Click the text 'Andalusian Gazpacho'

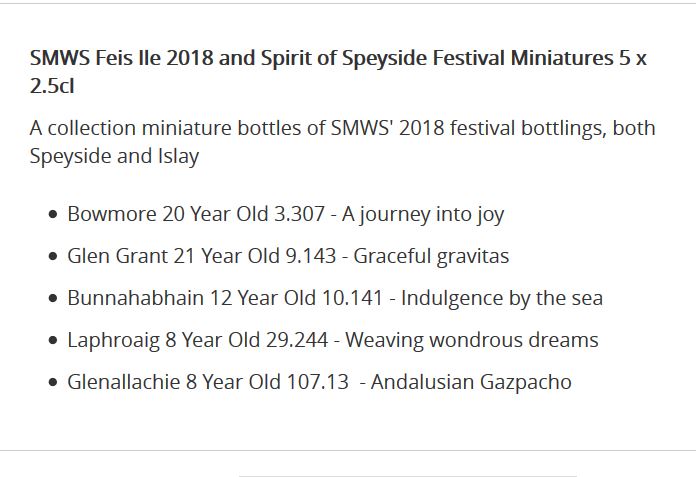(x=471, y=382)
